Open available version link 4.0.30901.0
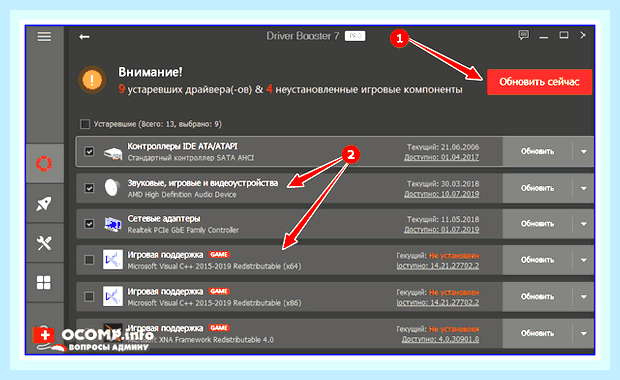620x380 pixels. 440,339
